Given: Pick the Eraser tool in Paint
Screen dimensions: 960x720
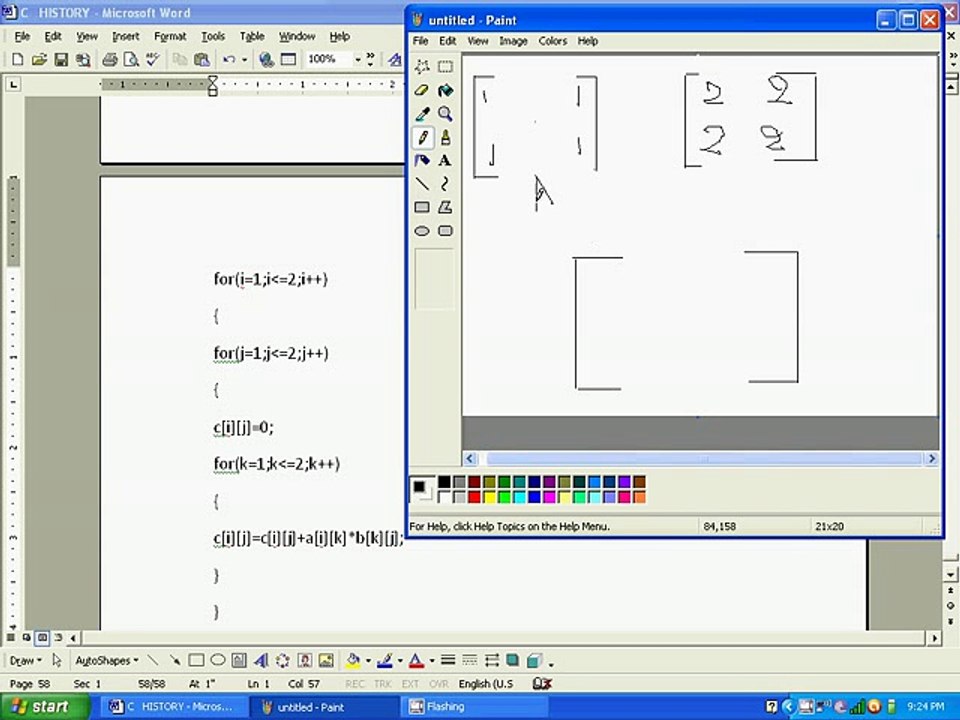Looking at the screenshot, I should point(422,90).
